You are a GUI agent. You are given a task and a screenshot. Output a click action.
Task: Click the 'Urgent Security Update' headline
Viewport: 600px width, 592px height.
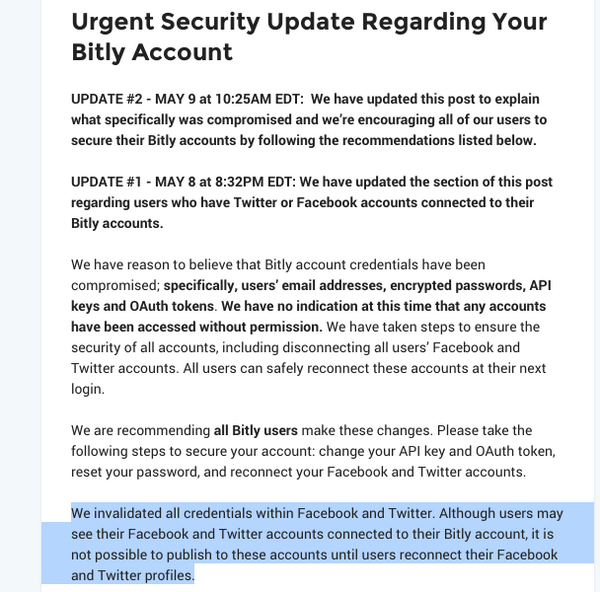pos(309,36)
